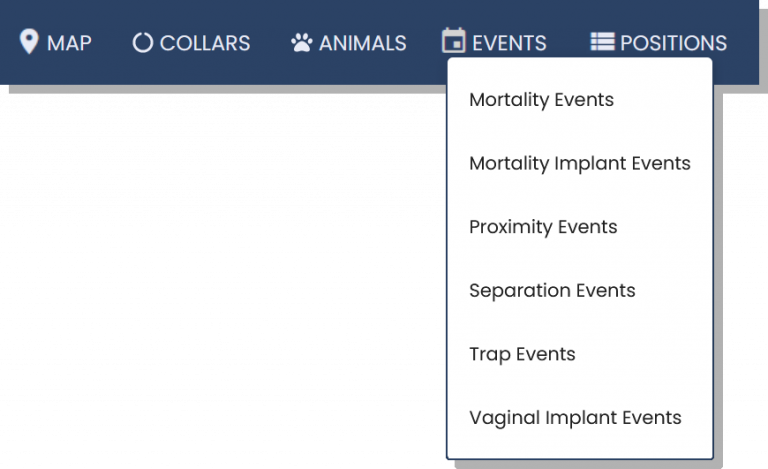Screen dimensions: 768x469
Task: Click the Collars ring icon
Action: 143,43
